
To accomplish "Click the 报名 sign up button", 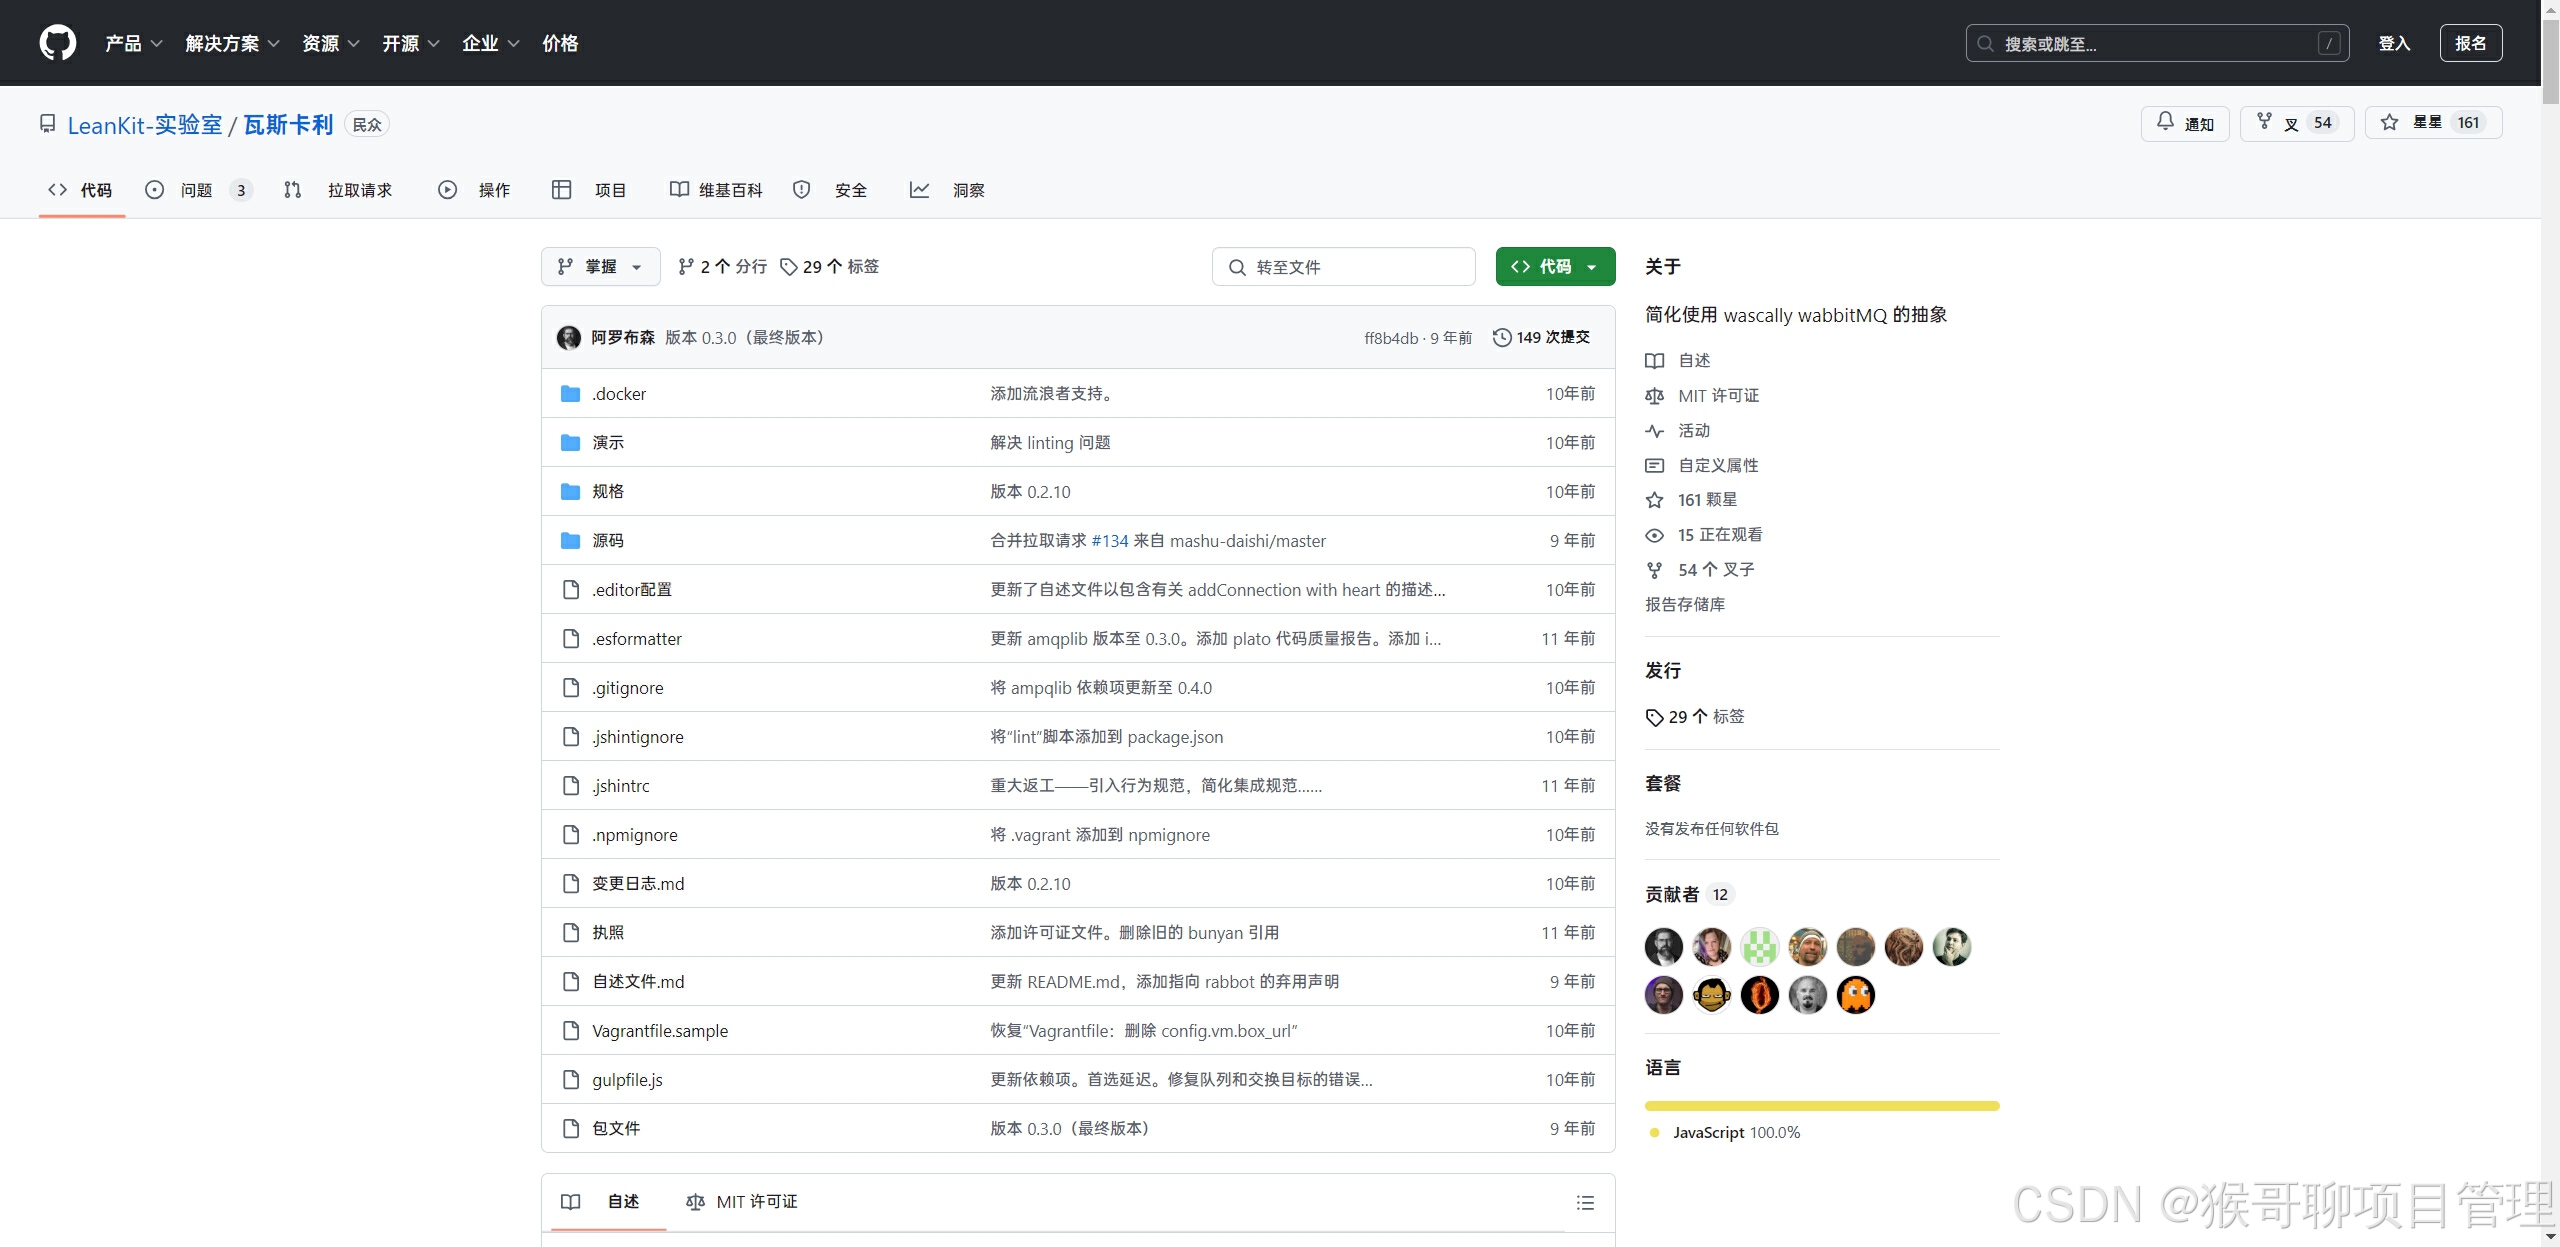I will (x=2470, y=43).
